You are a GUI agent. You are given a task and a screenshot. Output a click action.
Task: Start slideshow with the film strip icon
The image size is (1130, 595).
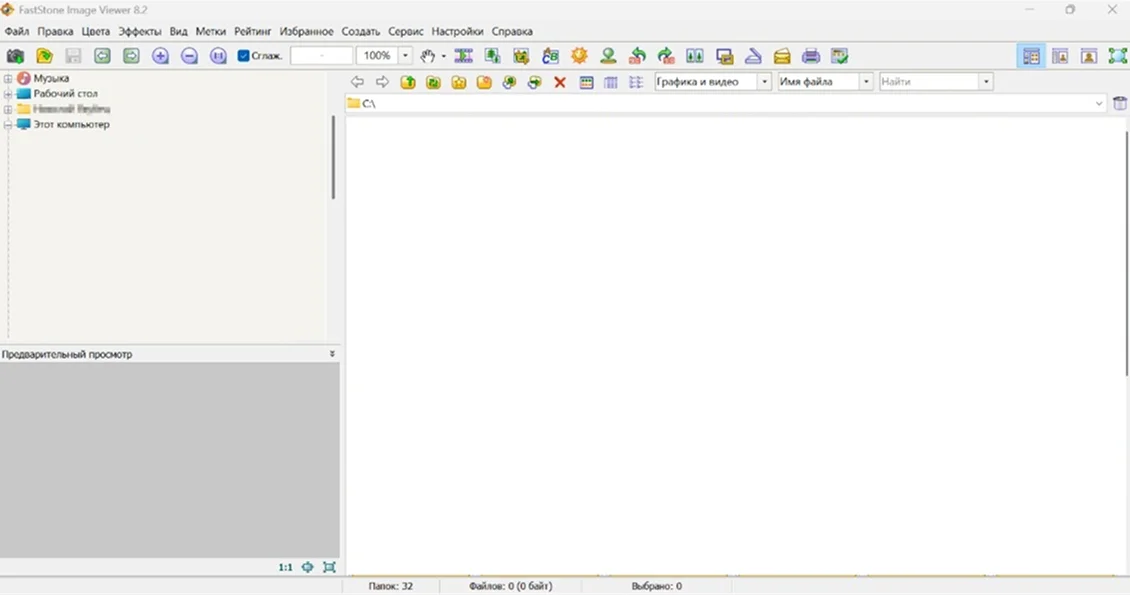tap(463, 55)
